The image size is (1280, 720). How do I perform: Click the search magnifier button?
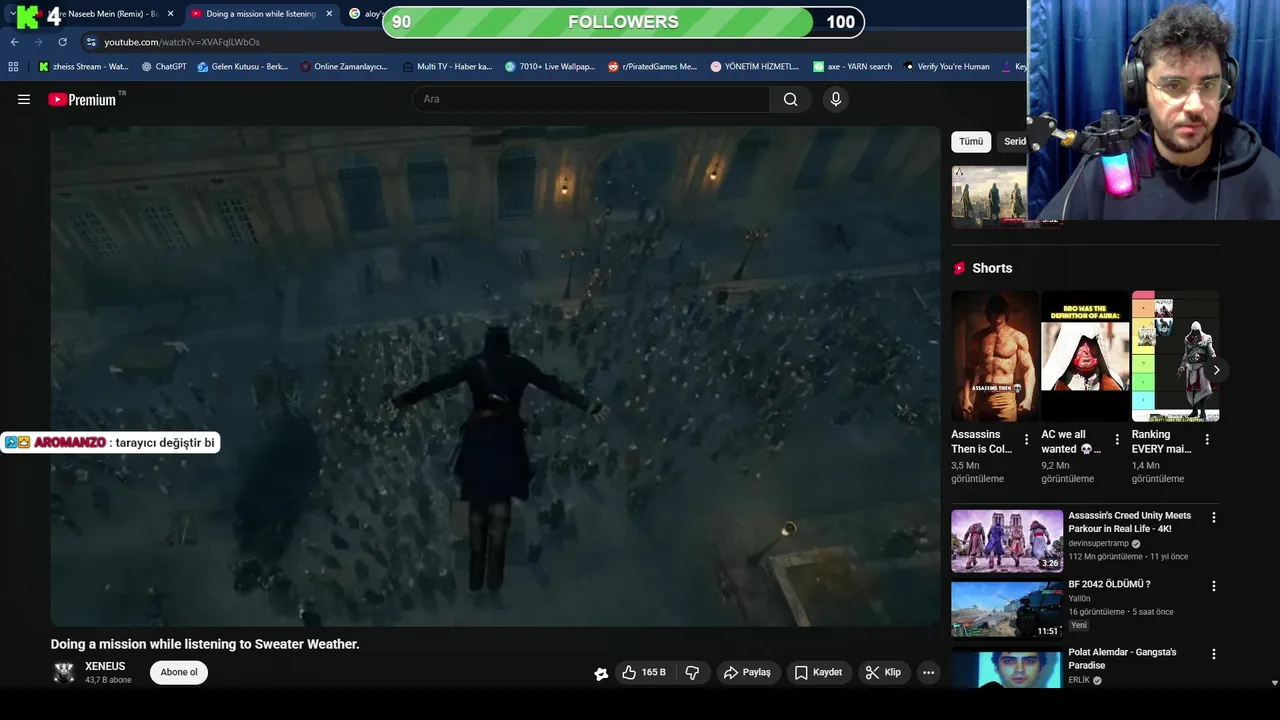click(791, 99)
